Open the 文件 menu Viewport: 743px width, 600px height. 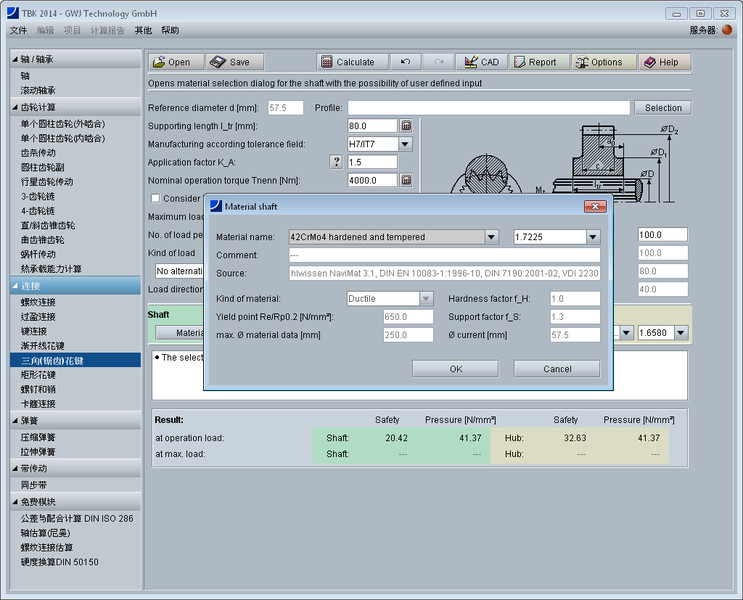pos(18,30)
